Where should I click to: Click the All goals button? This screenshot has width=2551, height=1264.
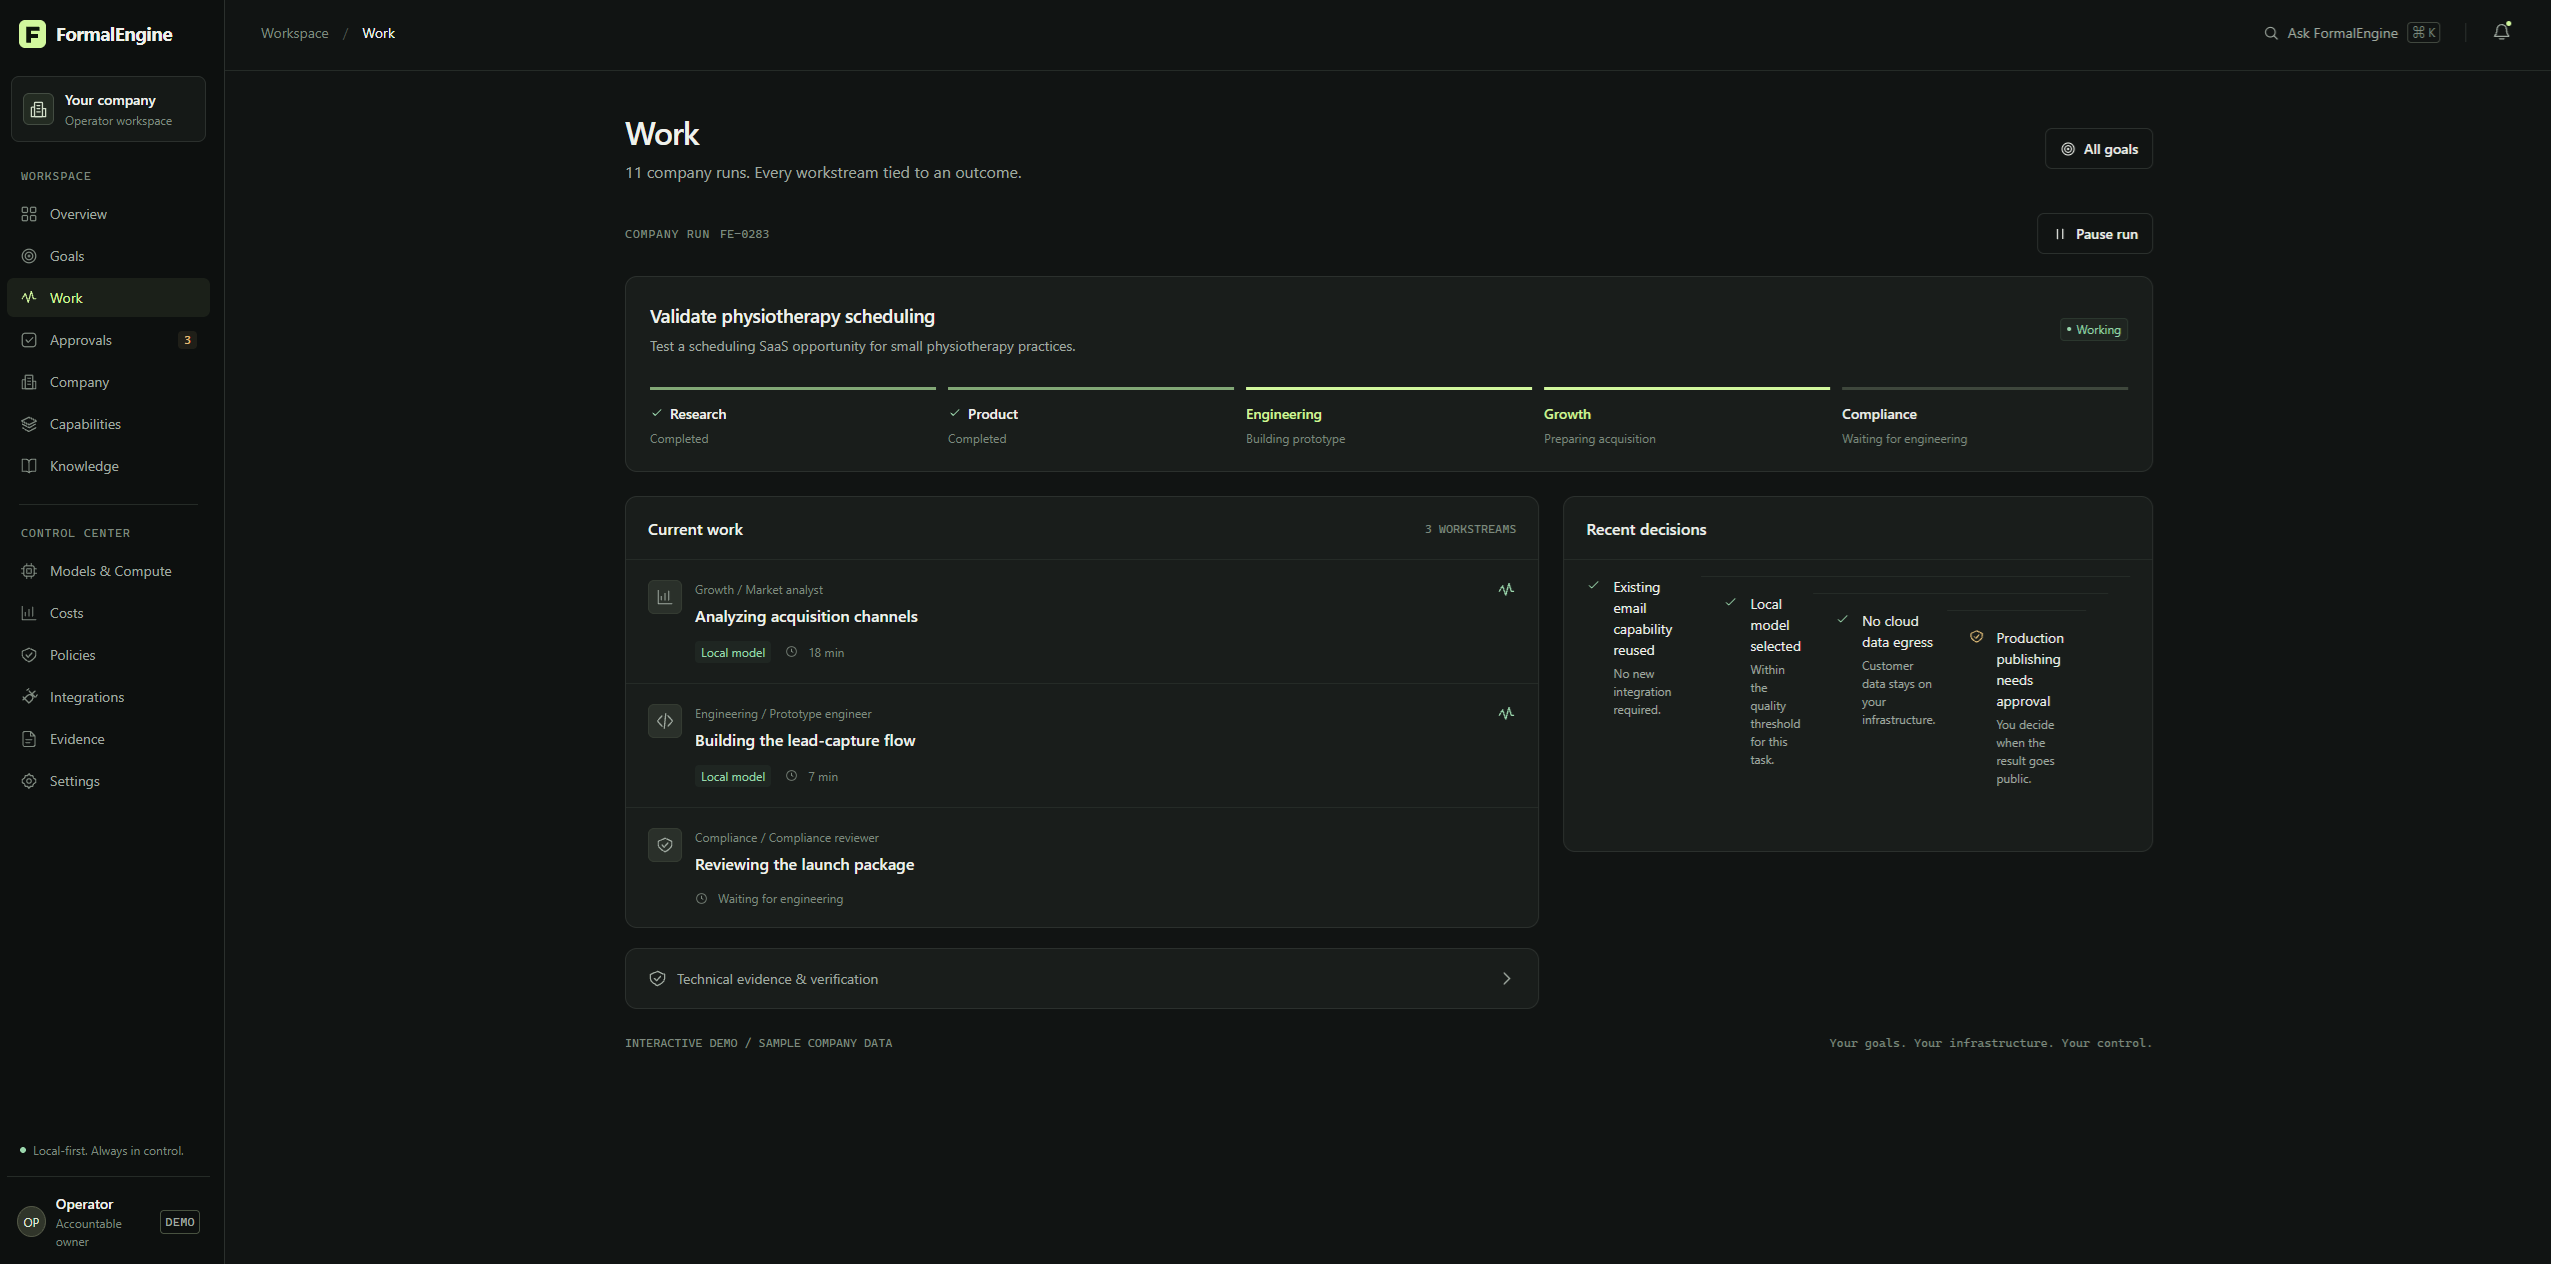click(x=2098, y=149)
